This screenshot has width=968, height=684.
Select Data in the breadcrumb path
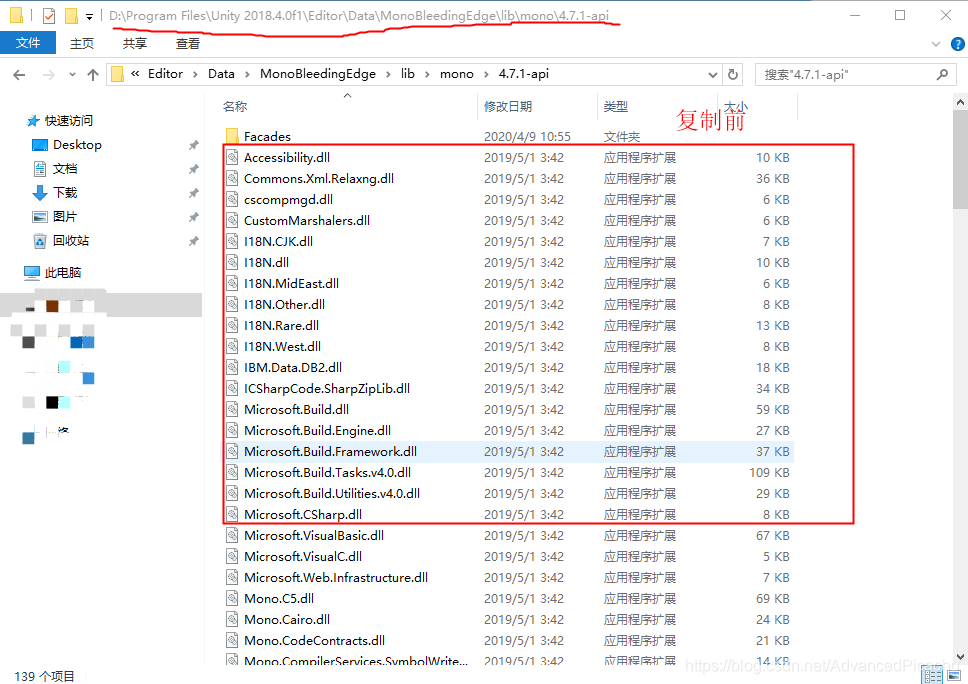pos(221,74)
